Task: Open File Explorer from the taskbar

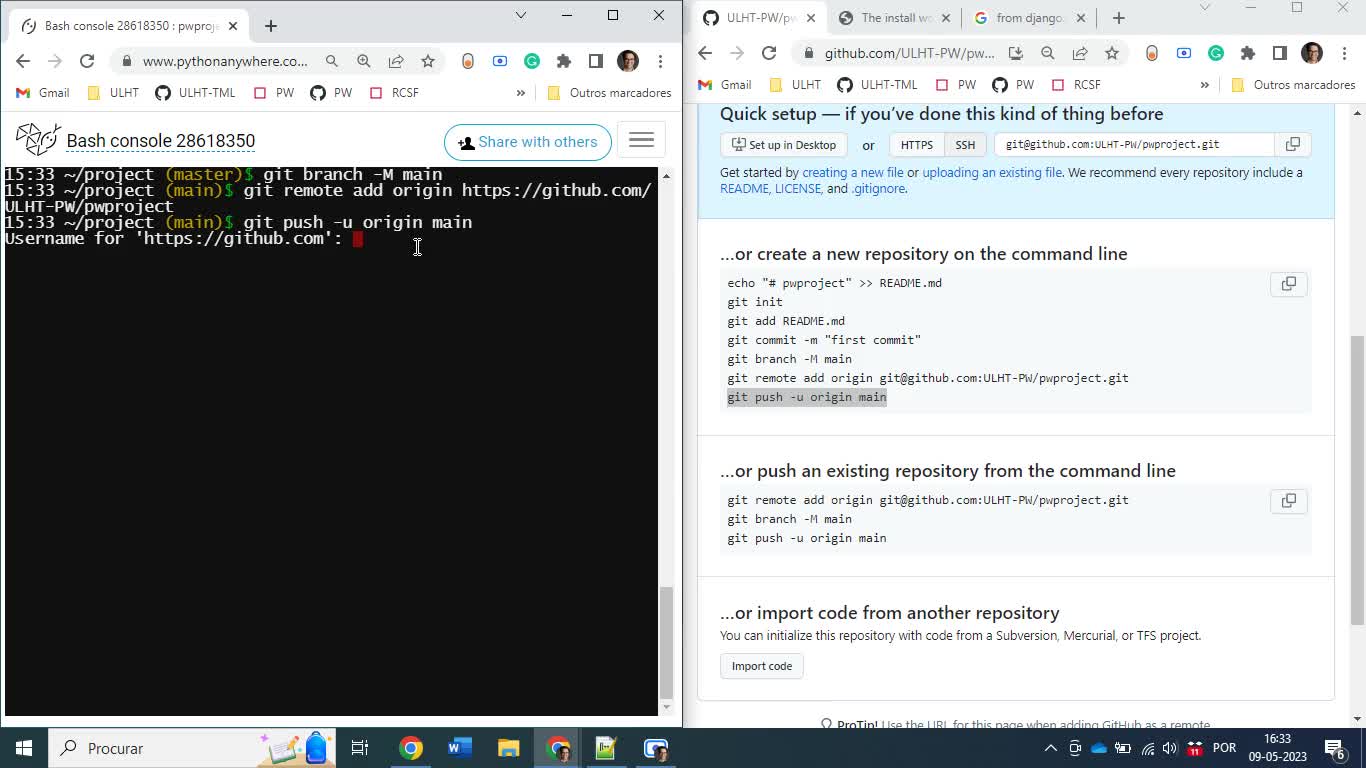Action: click(x=508, y=747)
